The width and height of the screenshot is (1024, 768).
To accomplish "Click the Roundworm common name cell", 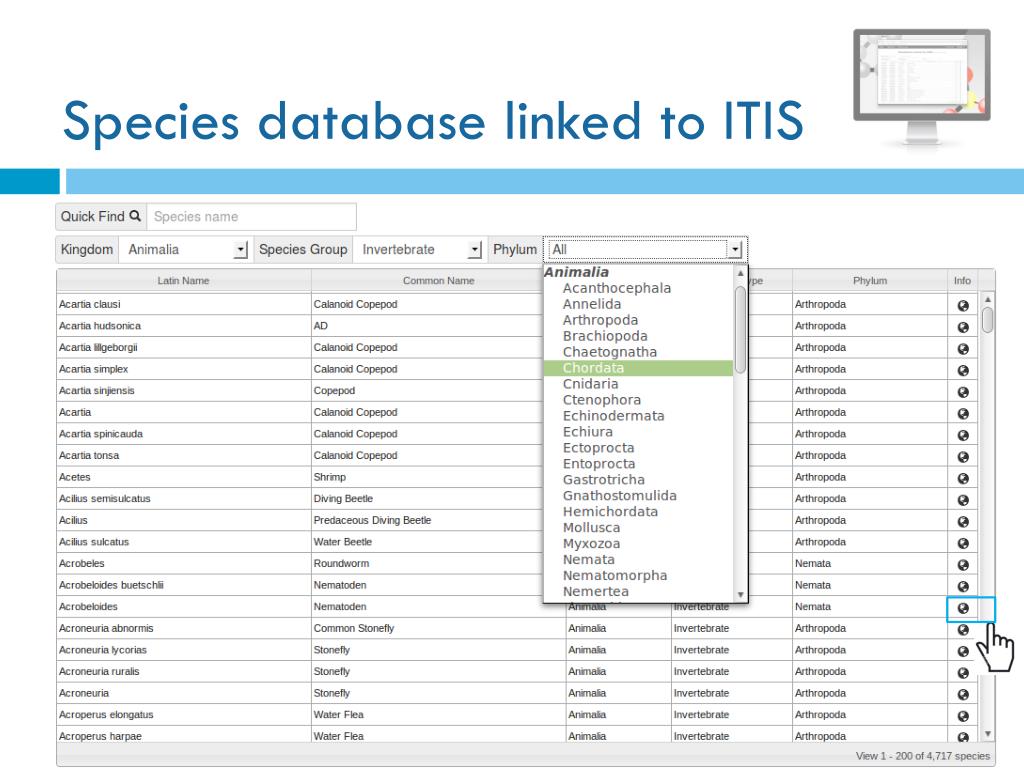I will tap(428, 564).
